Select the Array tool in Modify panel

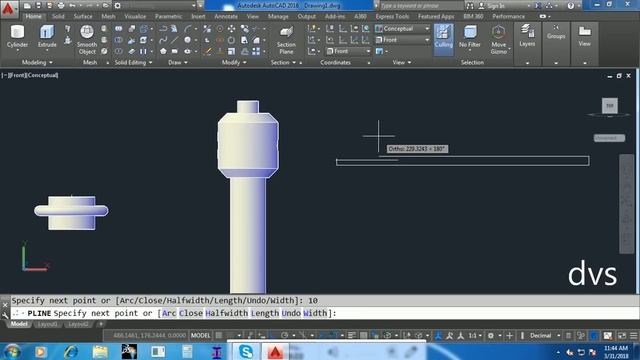tap(256, 51)
